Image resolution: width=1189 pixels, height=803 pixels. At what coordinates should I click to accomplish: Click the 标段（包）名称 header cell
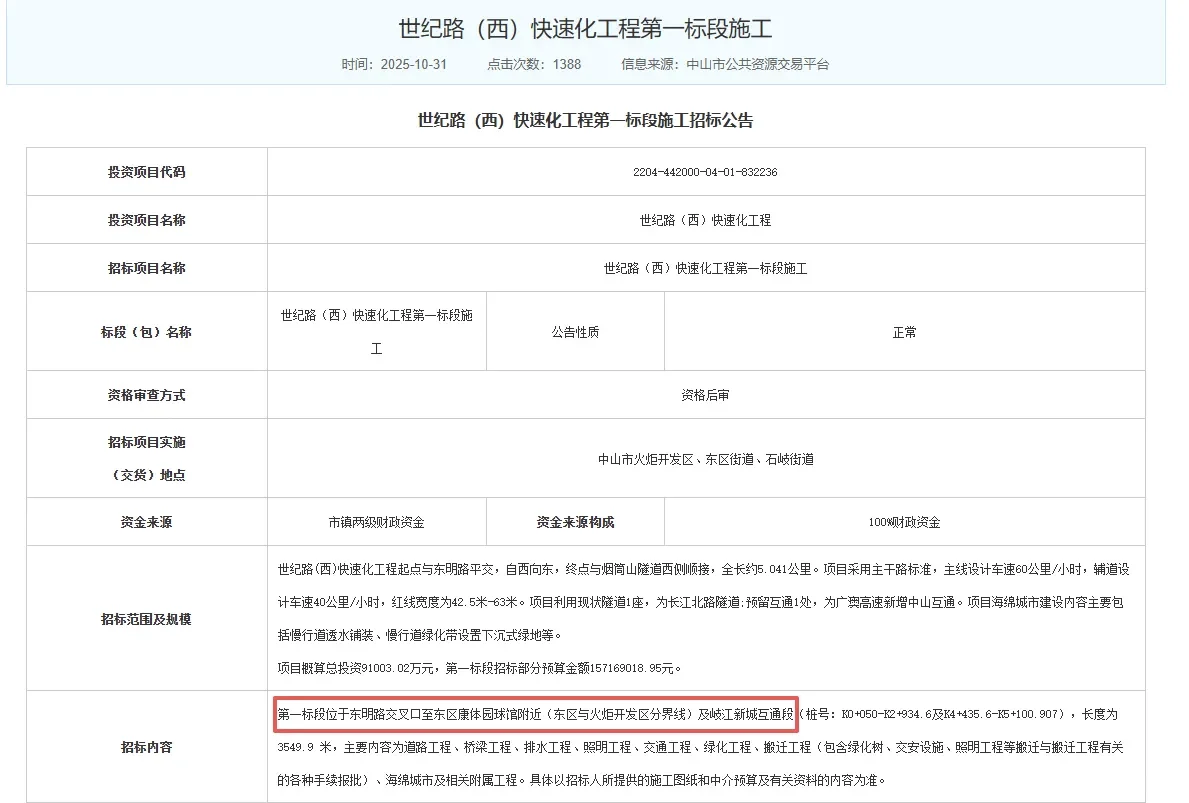[x=146, y=330]
